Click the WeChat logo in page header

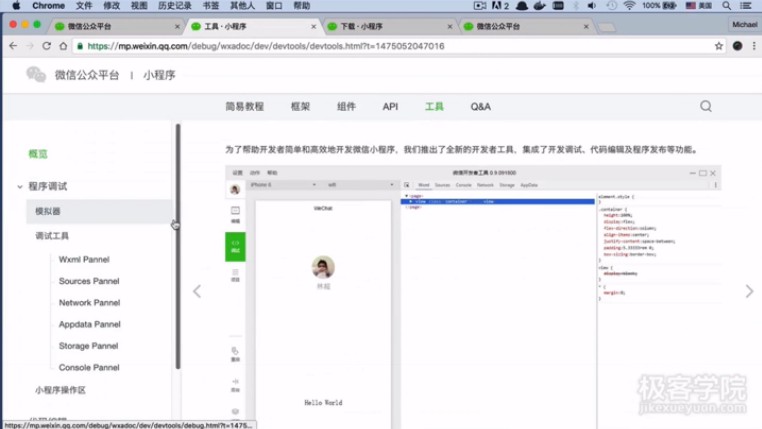36,74
